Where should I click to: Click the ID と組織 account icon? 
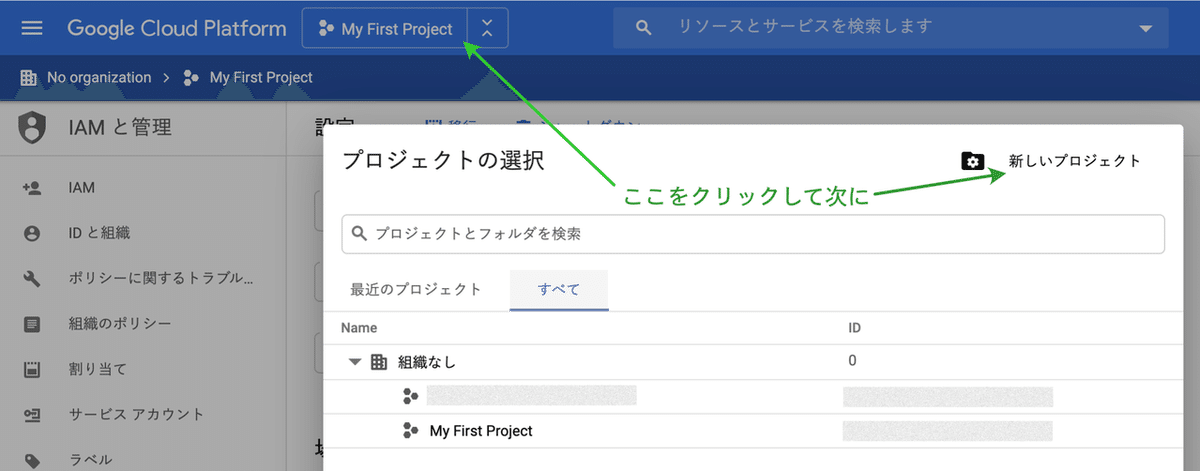[x=32, y=233]
